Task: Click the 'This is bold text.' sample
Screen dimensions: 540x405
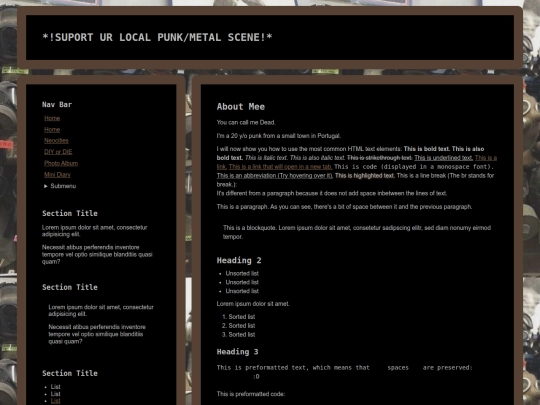Action: point(427,149)
